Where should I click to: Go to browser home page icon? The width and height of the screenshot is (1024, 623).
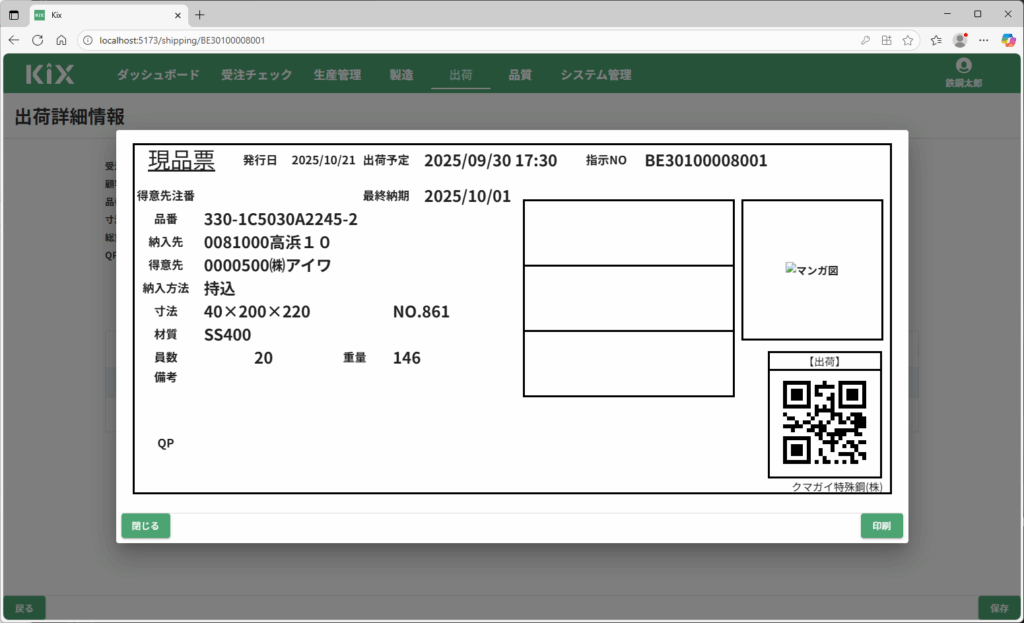pyautogui.click(x=61, y=40)
